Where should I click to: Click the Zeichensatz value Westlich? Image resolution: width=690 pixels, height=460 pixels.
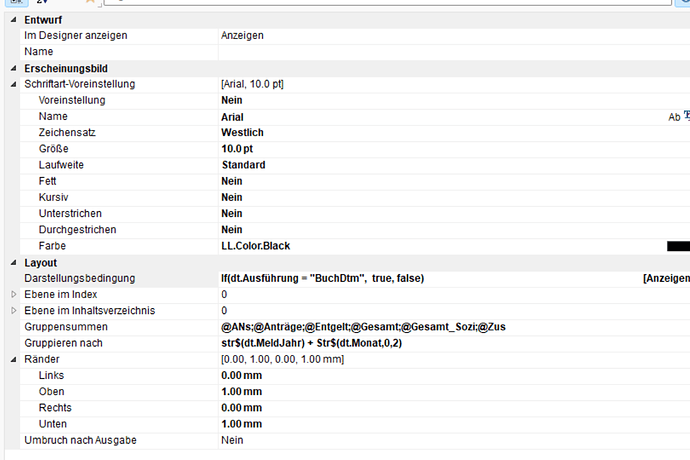pos(242,132)
